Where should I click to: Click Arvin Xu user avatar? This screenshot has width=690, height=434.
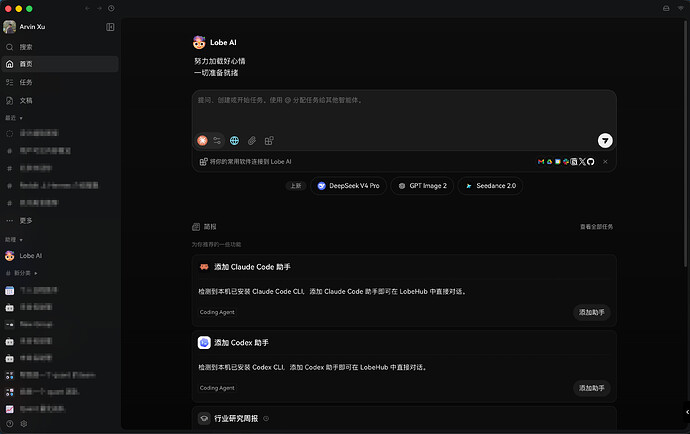click(9, 27)
